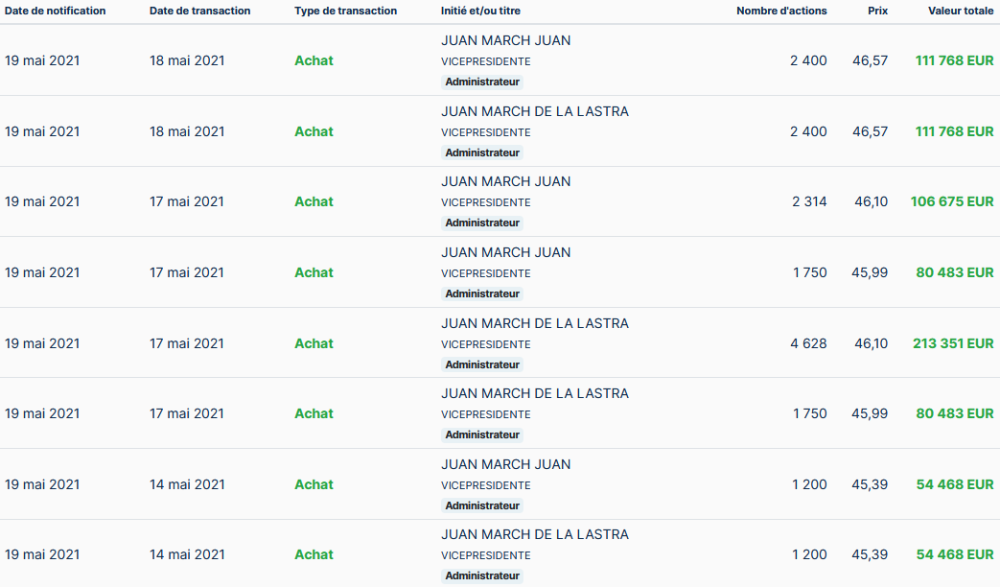
Task: Click the 213 351 EUR total value
Action: tap(953, 343)
